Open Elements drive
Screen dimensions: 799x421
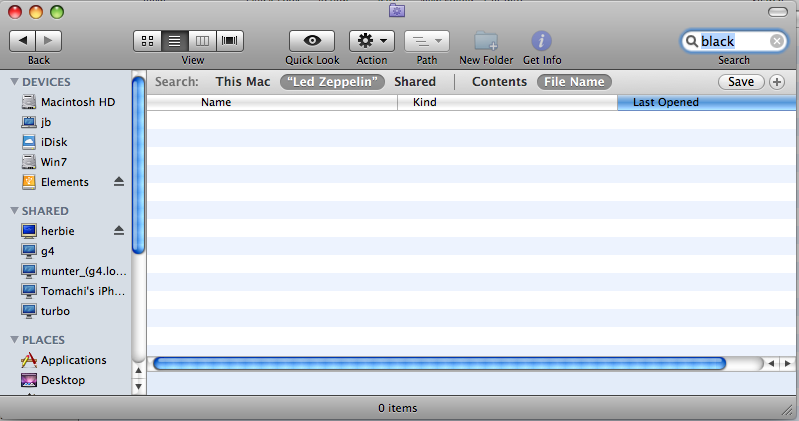(64, 182)
